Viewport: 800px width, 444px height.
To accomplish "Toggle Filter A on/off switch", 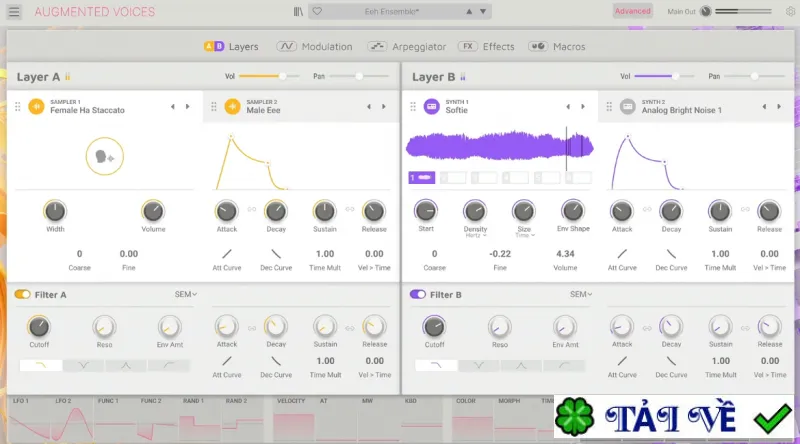I will point(22,294).
